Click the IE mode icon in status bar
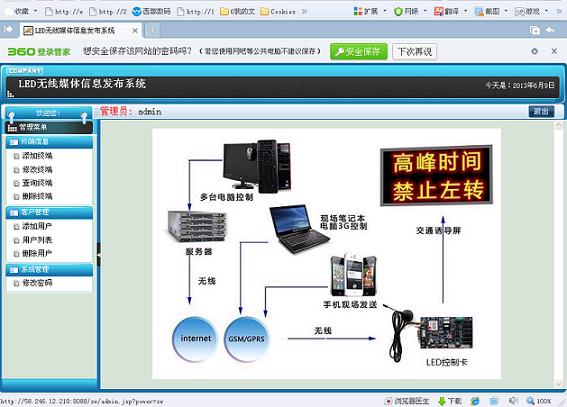The width and height of the screenshot is (567, 407). [x=475, y=400]
